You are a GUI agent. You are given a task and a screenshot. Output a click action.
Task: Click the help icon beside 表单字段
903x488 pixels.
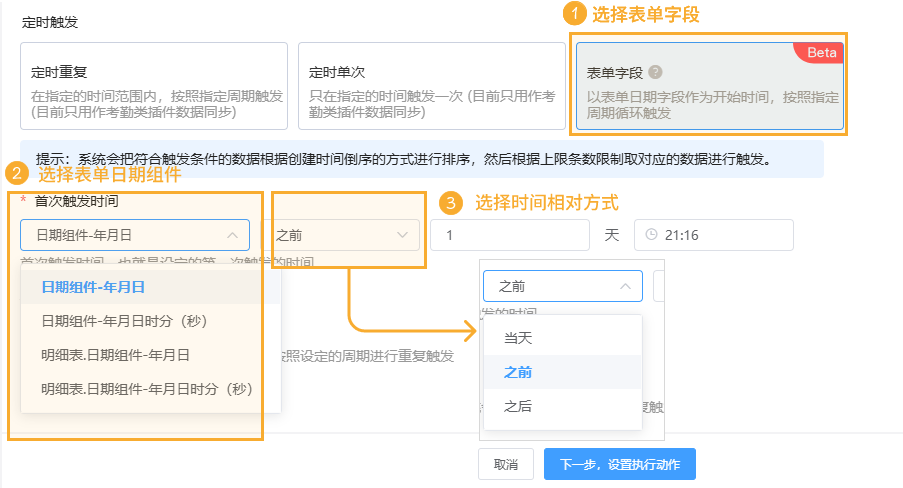click(x=655, y=72)
